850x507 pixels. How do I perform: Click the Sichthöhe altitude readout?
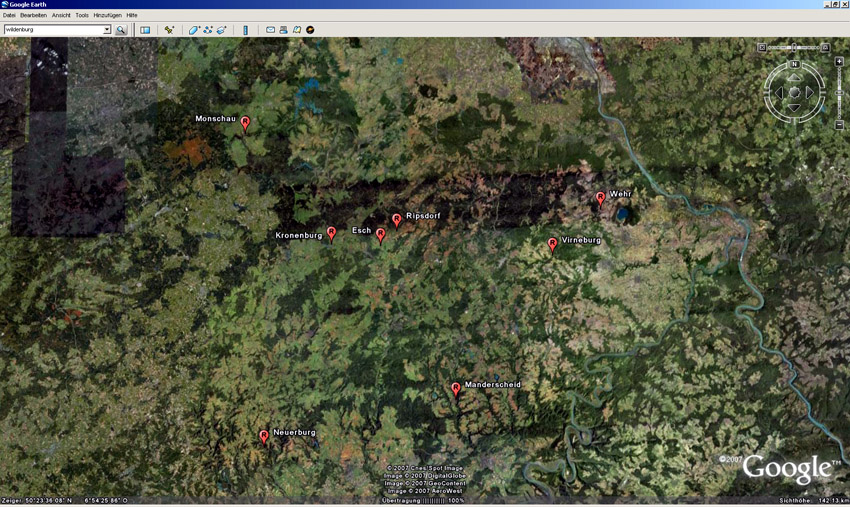814,500
